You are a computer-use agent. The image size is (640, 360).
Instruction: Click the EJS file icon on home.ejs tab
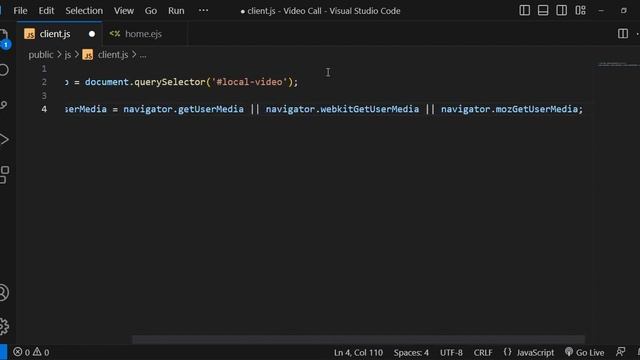pos(115,33)
